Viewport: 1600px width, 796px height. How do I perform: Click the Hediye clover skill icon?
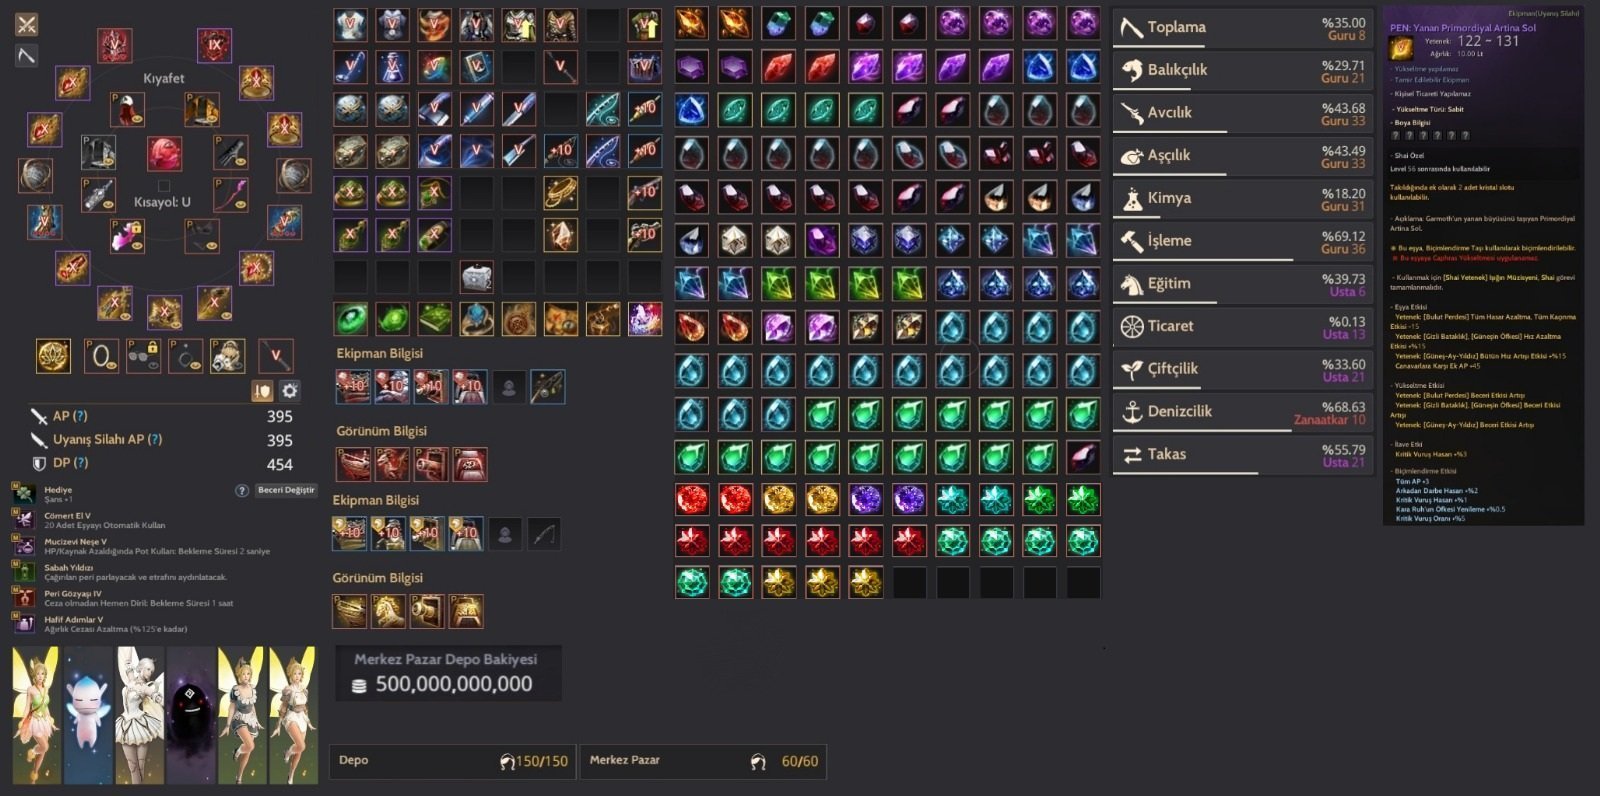tap(23, 493)
